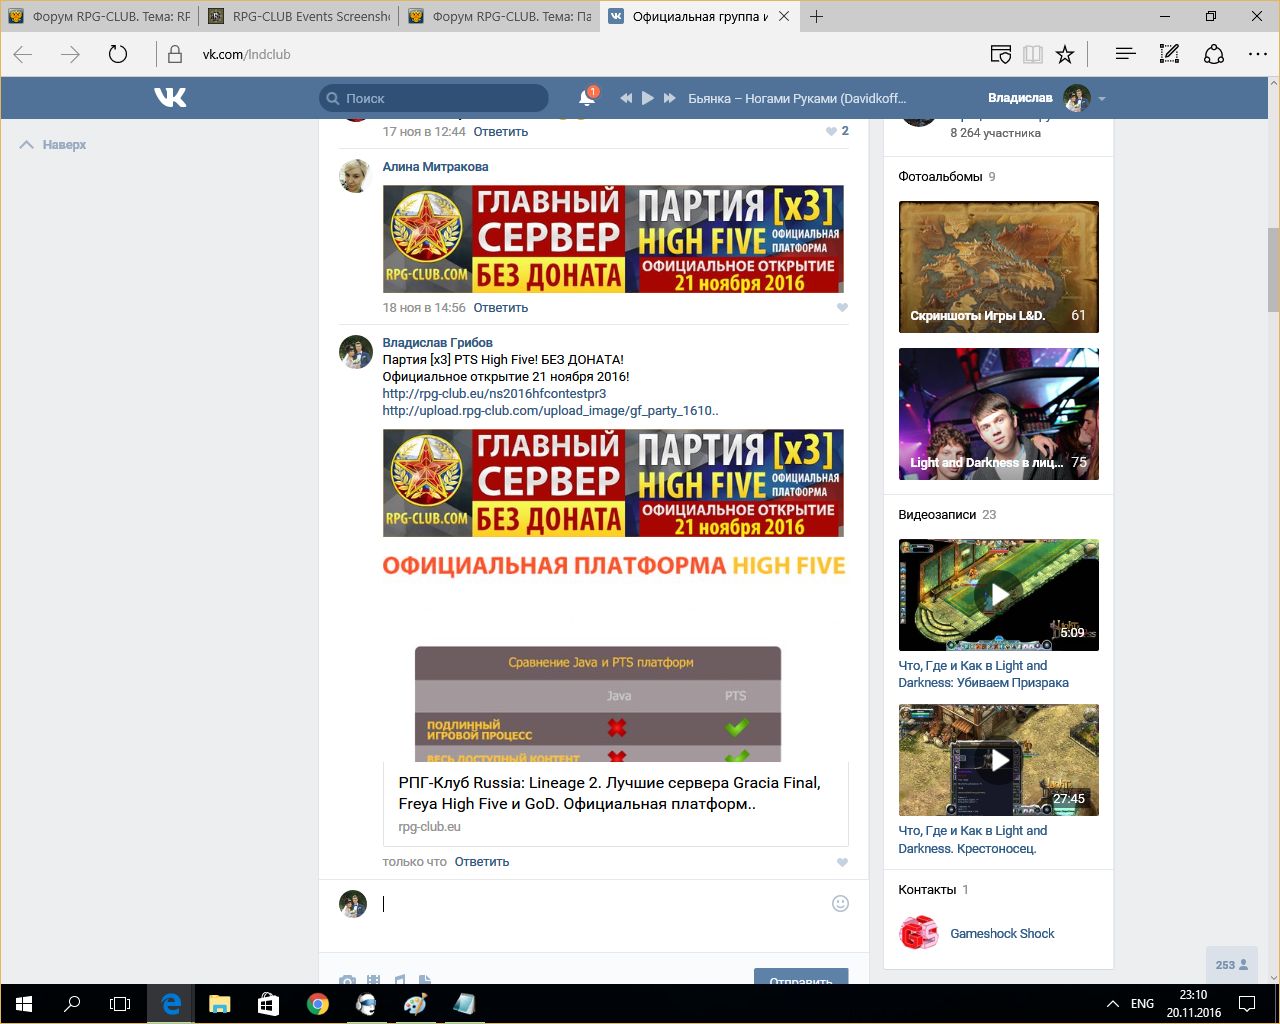Screen dimensions: 1280x1024
Task: Open the РПГ-Клуб Russia link preview title
Action: point(609,794)
